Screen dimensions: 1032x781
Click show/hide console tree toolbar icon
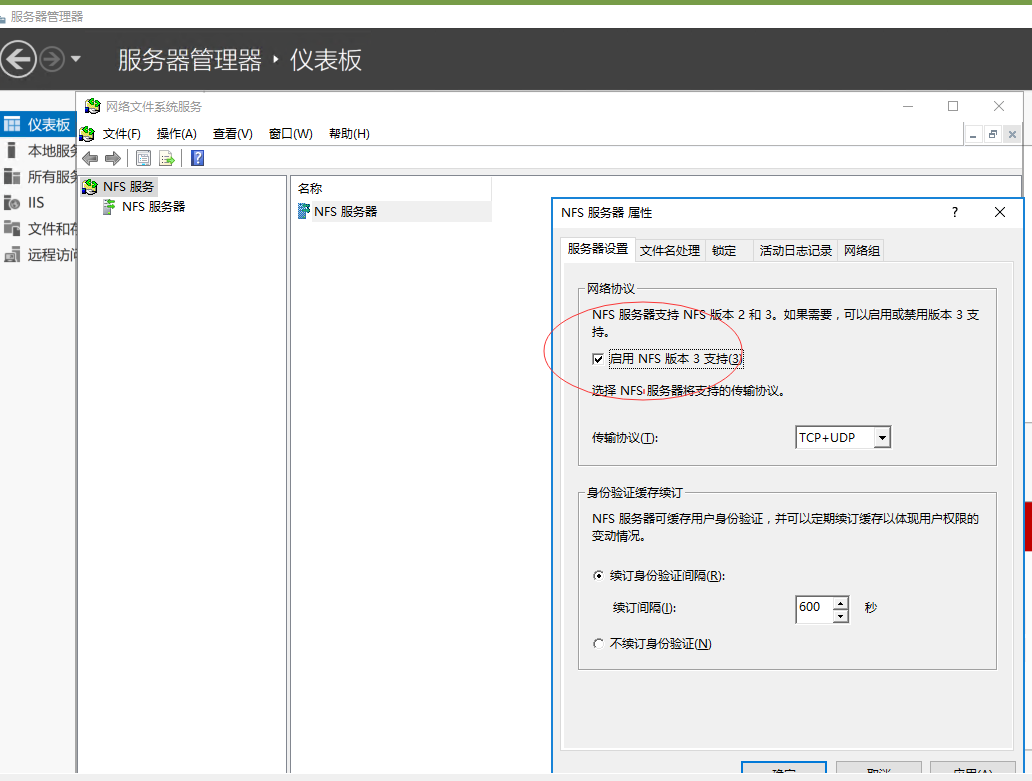[143, 158]
